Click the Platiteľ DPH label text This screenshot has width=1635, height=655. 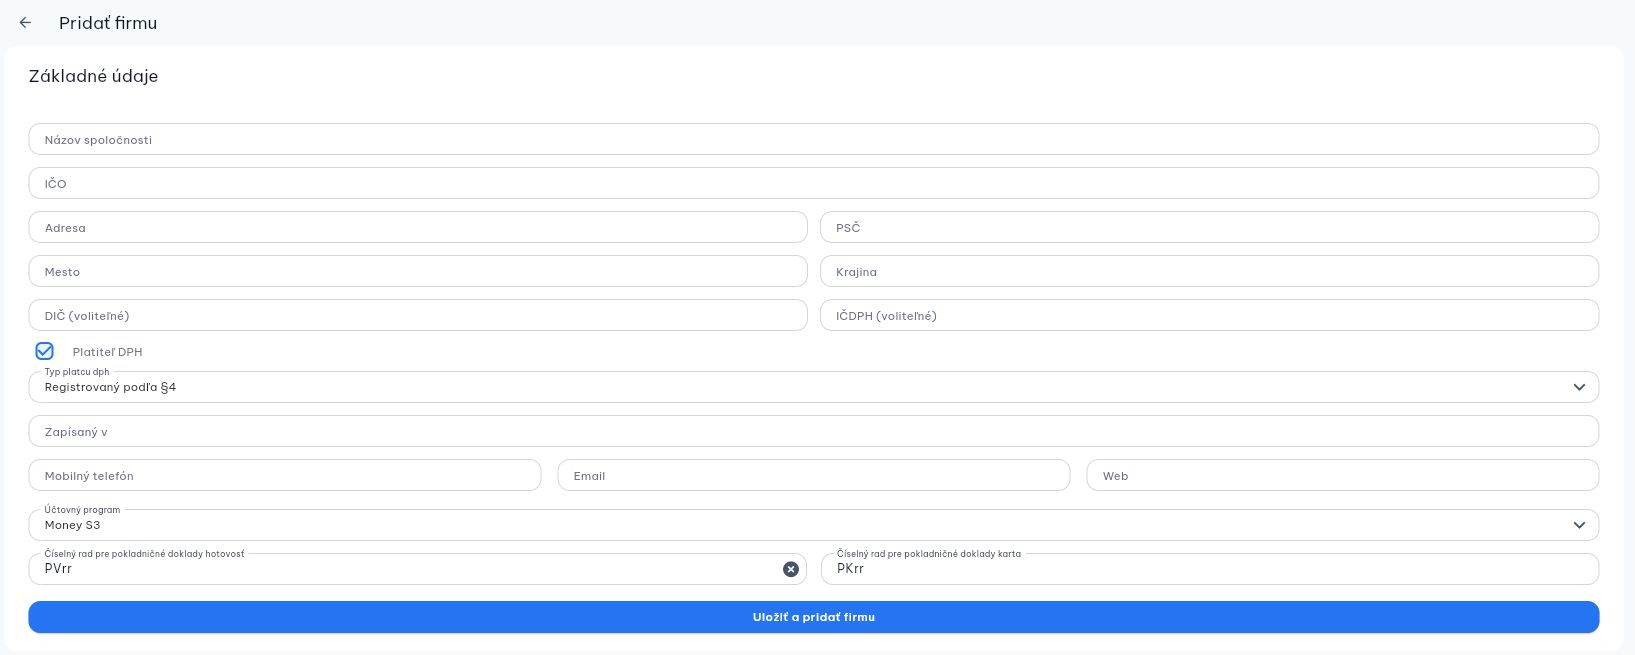pos(107,352)
